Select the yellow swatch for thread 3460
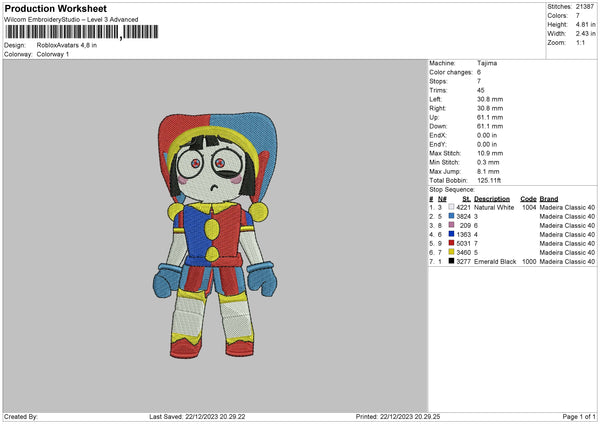Screen dimensions: 600x424 [x=451, y=252]
